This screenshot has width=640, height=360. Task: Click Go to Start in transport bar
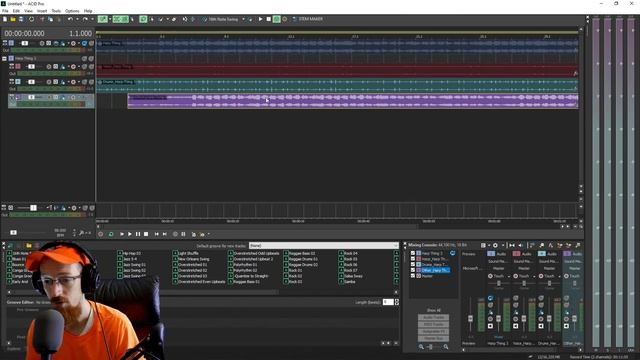157,234
